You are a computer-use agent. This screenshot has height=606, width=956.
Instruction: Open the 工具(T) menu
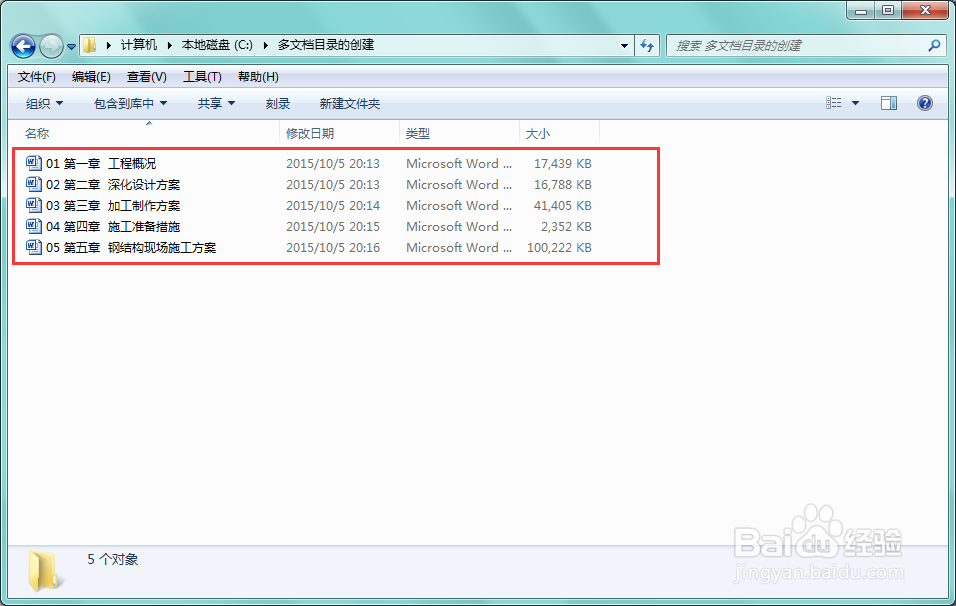(202, 77)
